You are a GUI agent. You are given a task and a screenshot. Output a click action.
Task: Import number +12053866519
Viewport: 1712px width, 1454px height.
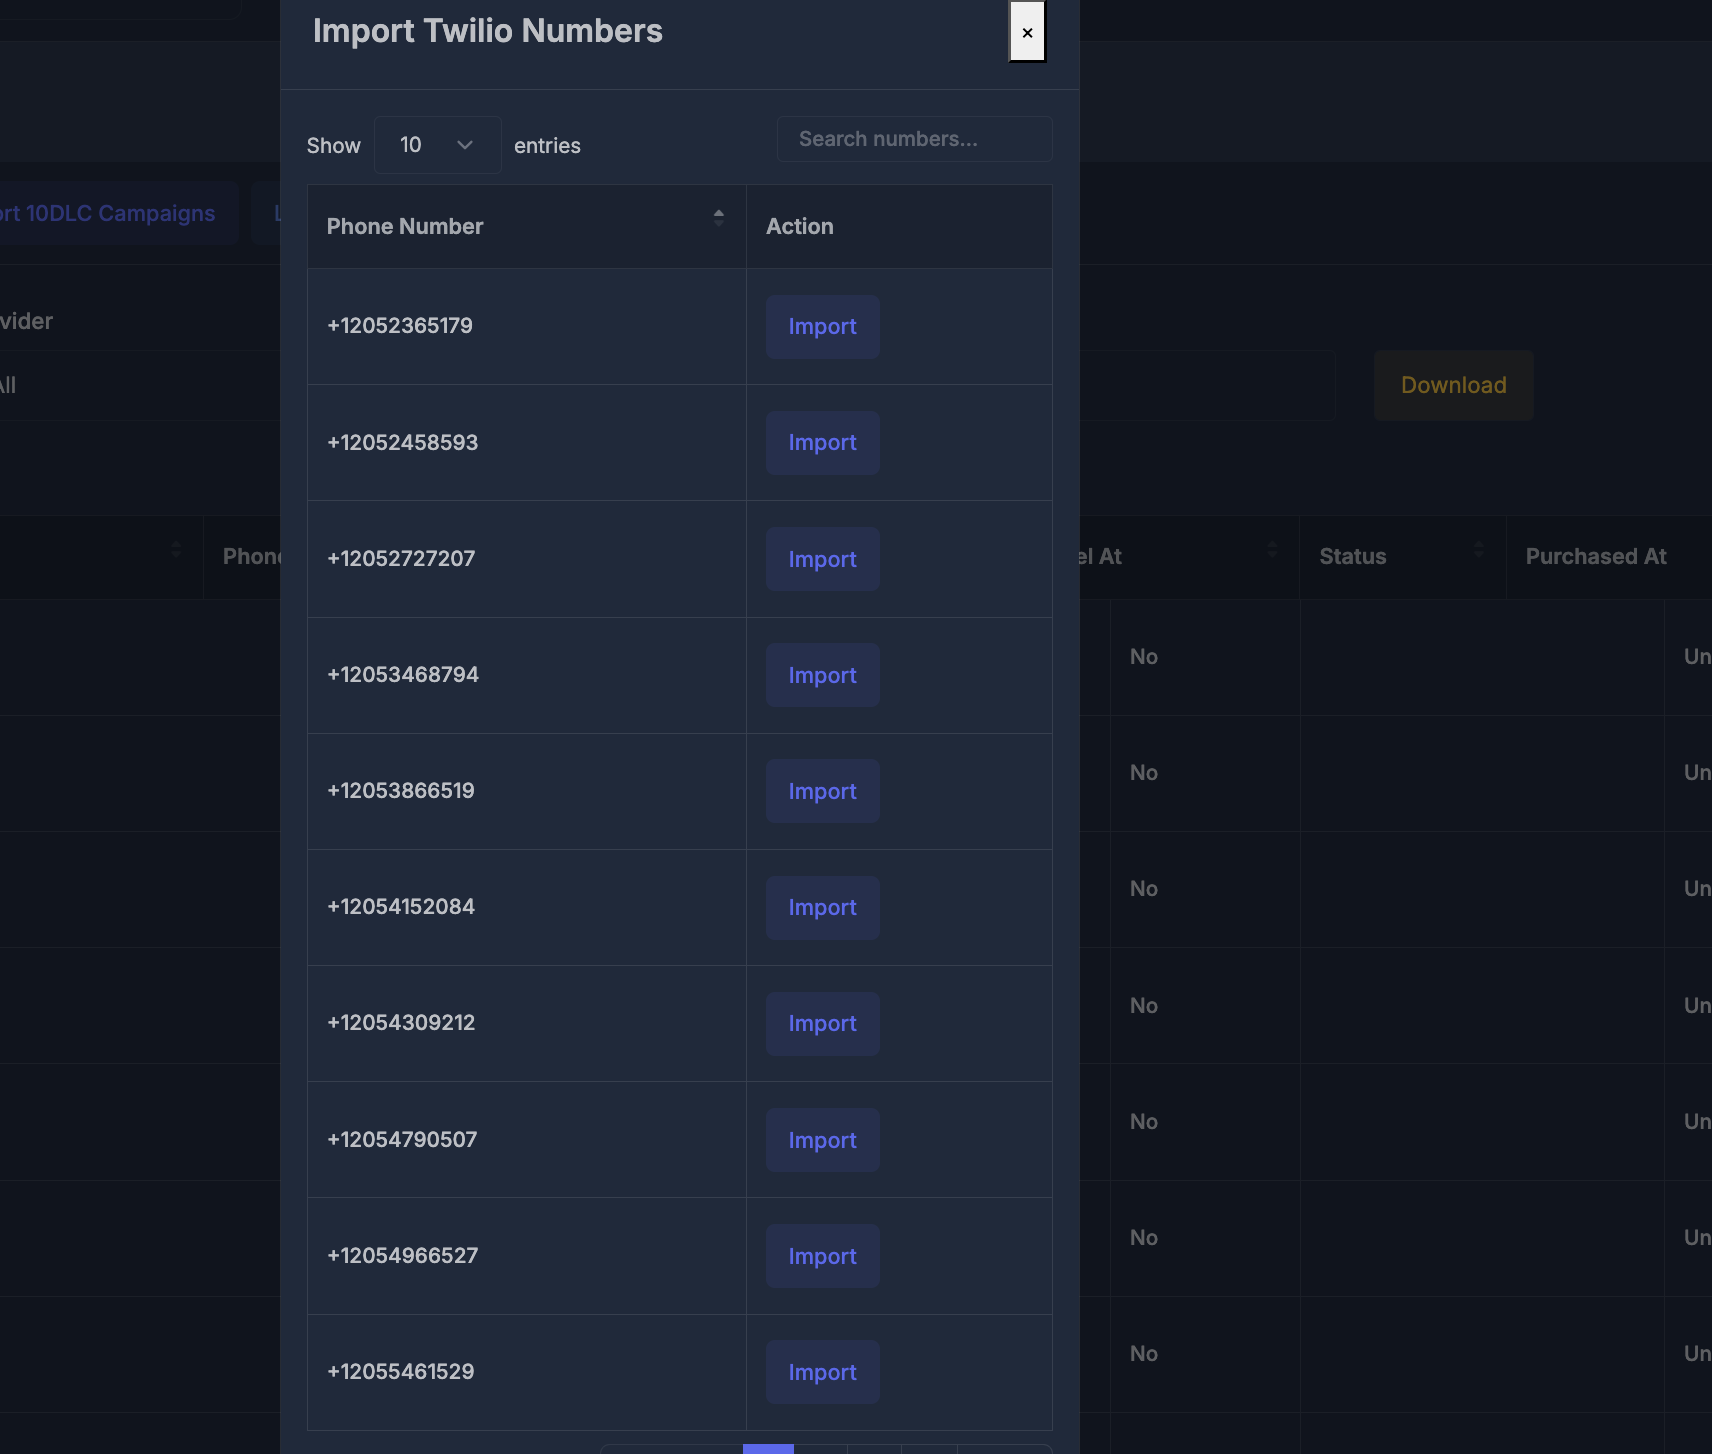(822, 791)
